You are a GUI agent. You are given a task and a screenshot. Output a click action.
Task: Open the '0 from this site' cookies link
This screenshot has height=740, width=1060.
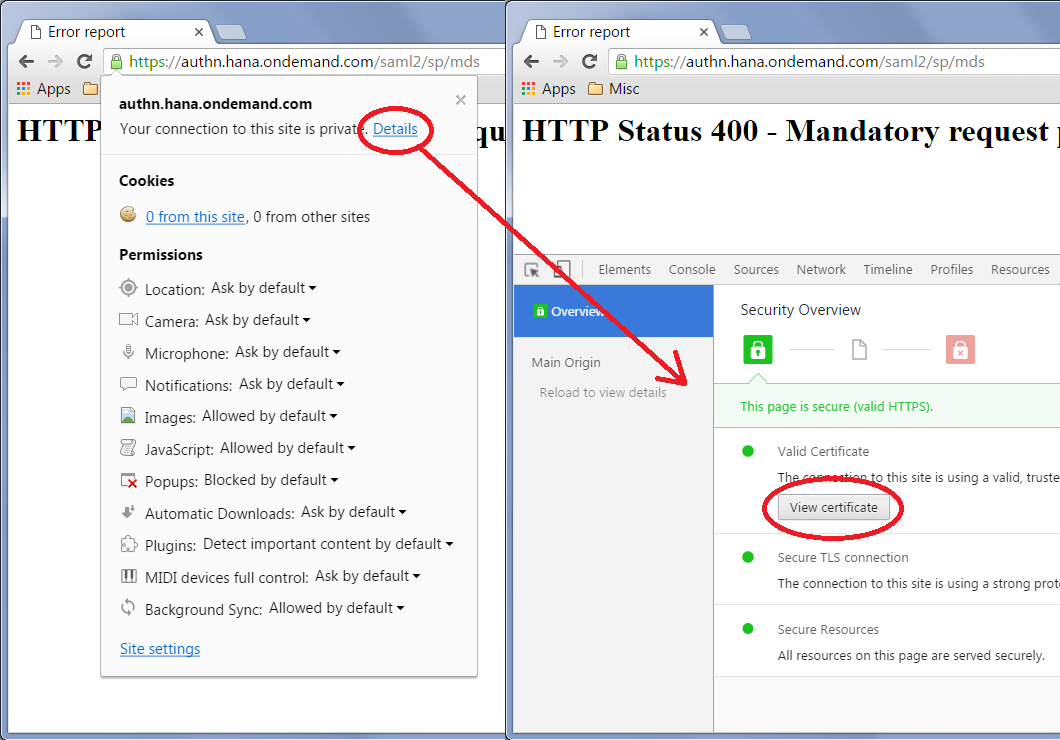coord(195,217)
